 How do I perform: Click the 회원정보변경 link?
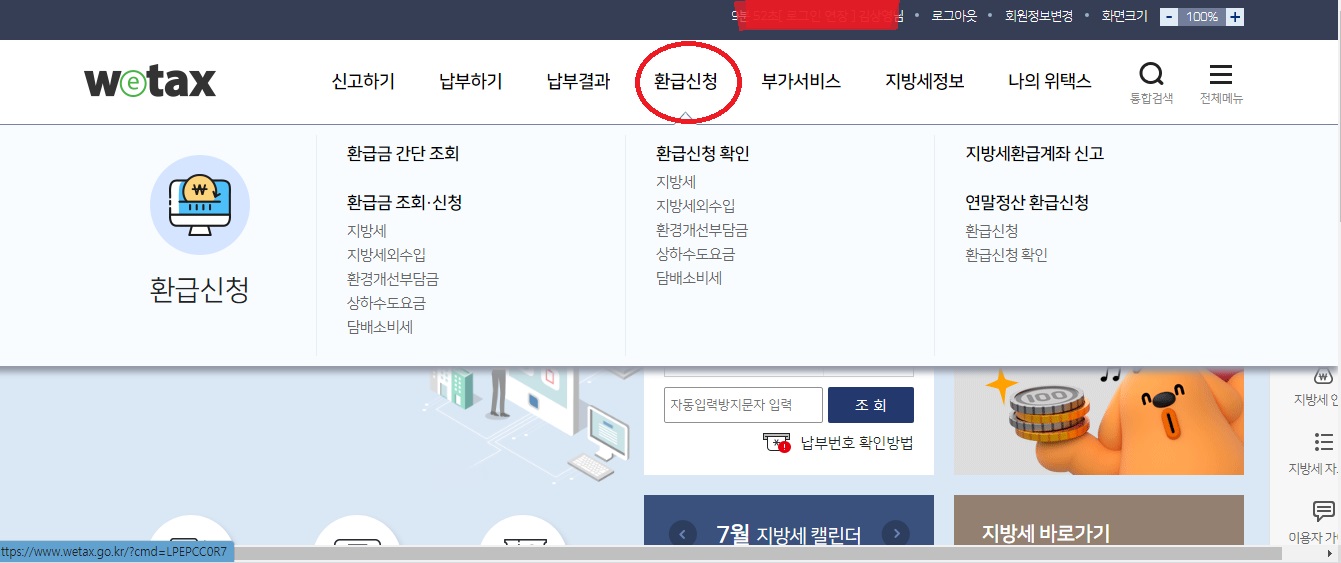click(1039, 17)
